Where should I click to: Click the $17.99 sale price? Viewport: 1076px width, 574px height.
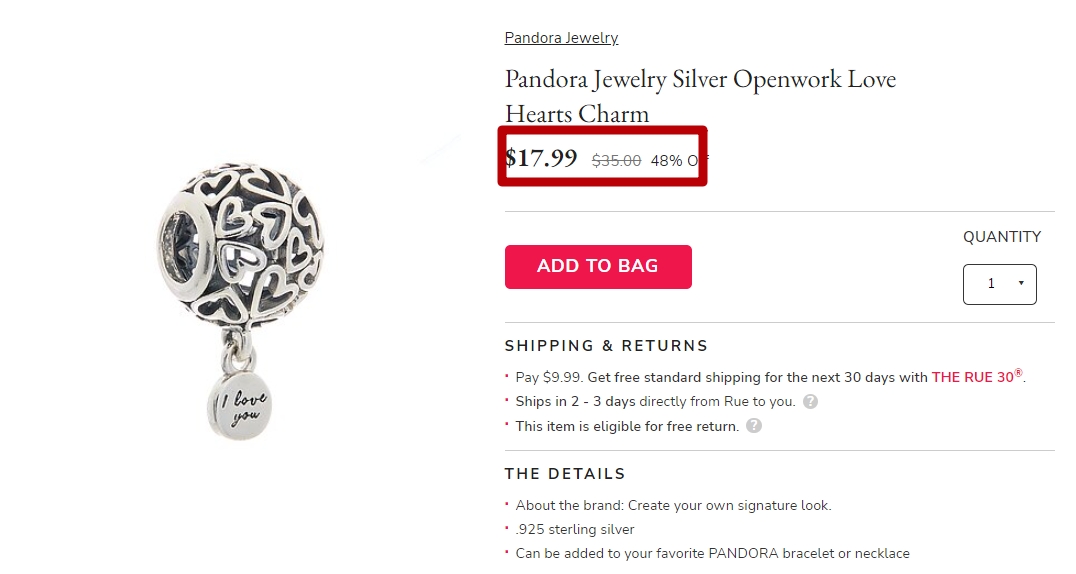pyautogui.click(x=541, y=158)
